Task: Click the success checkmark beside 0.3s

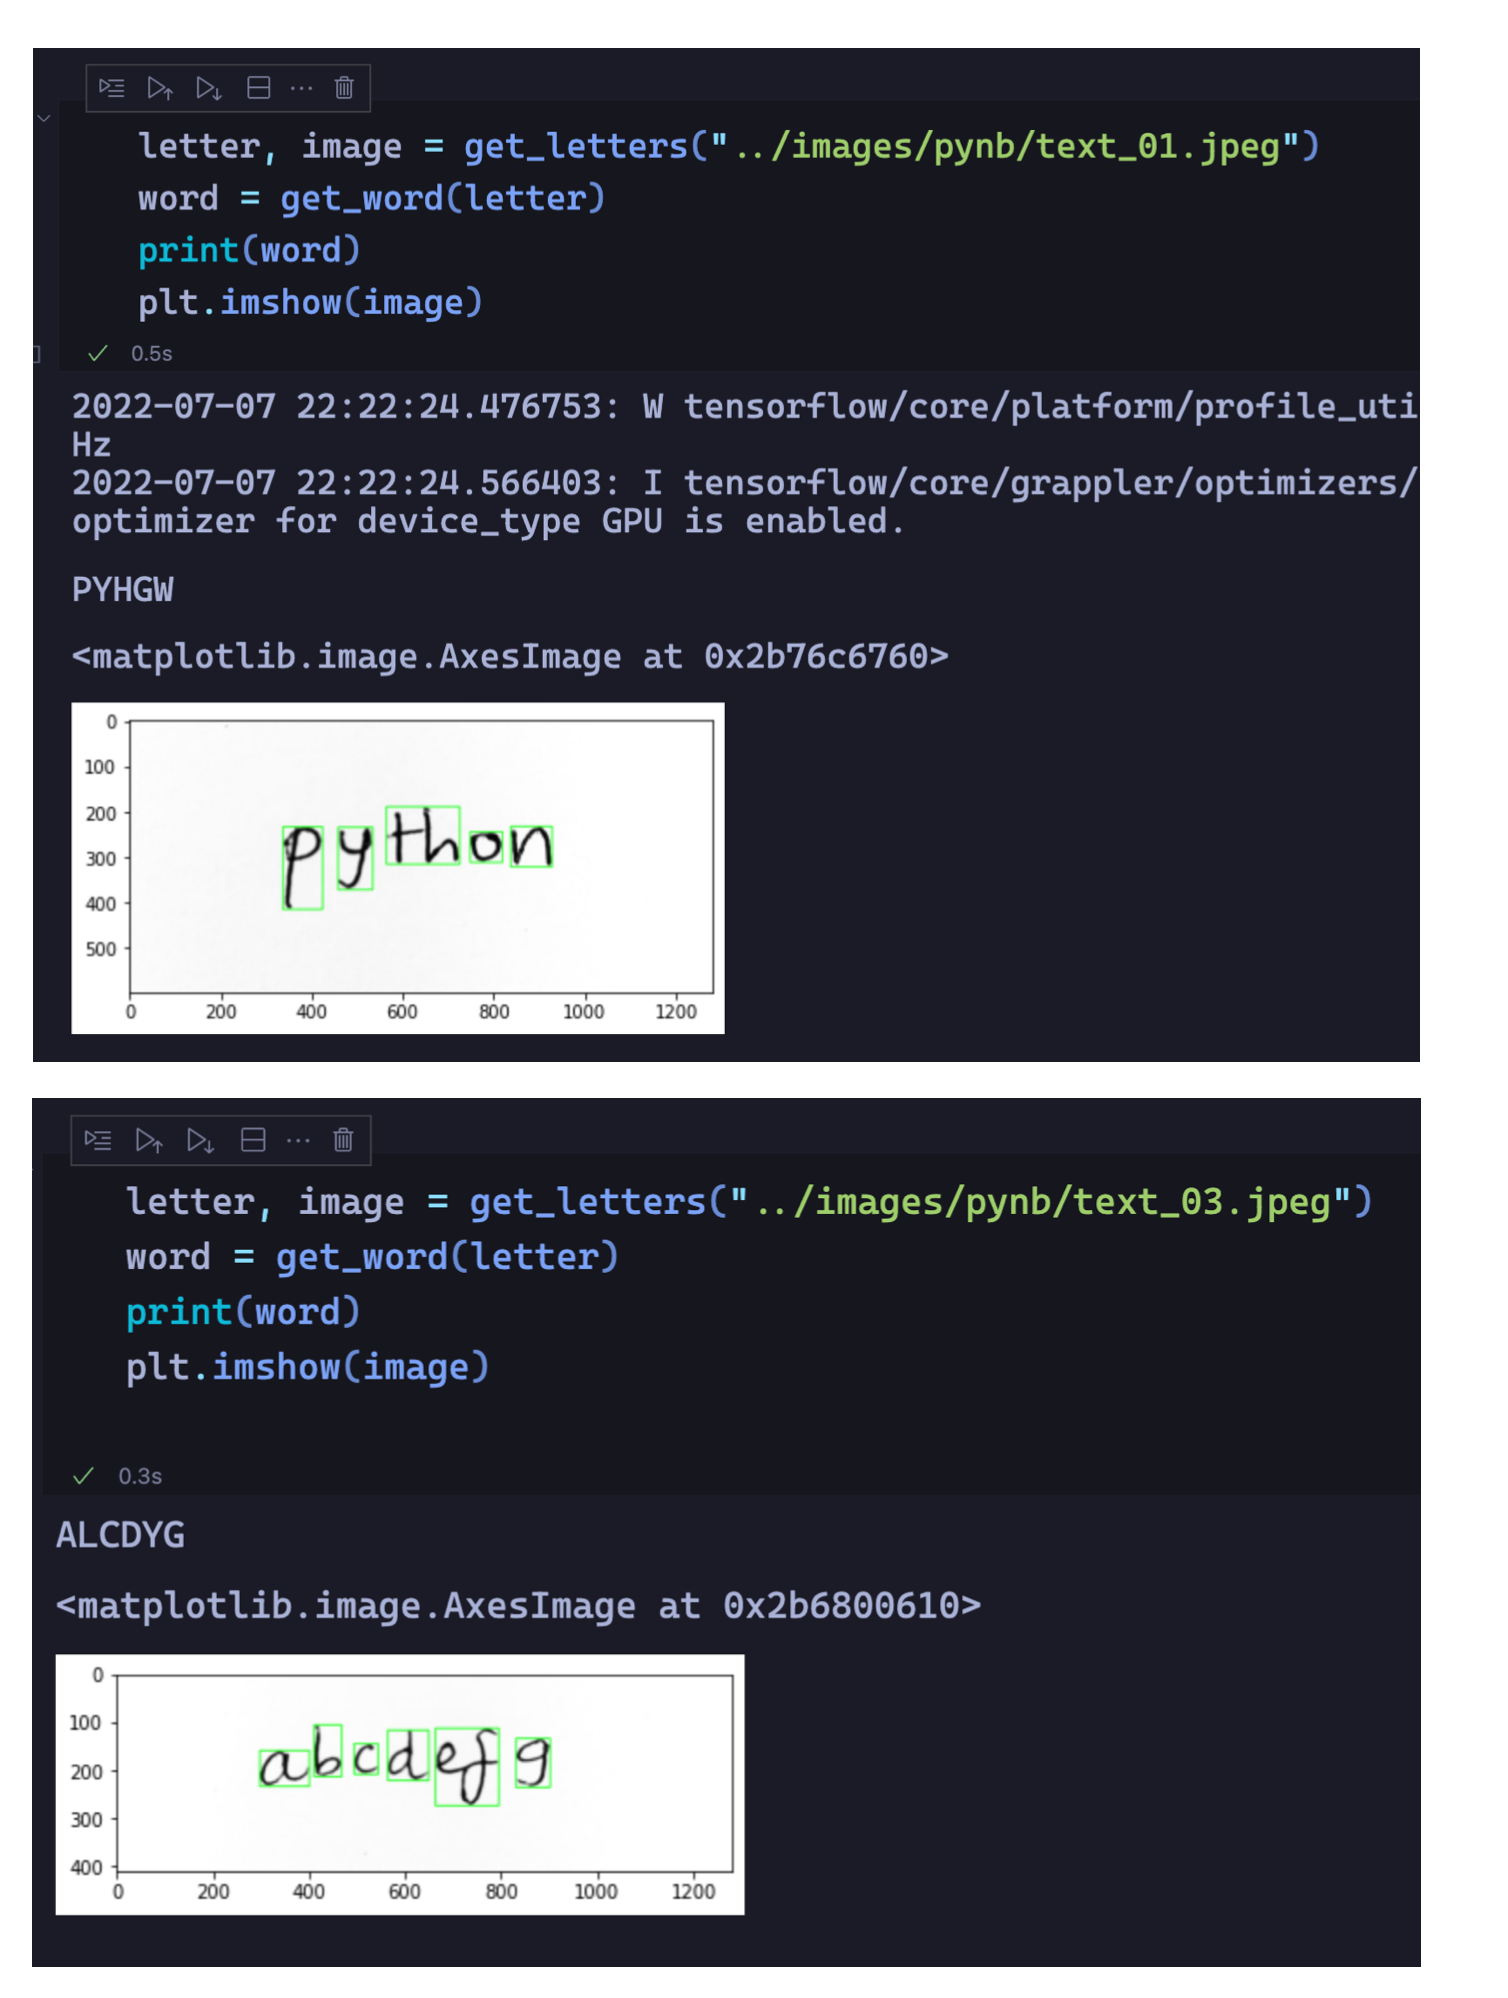Action: pyautogui.click(x=84, y=1476)
